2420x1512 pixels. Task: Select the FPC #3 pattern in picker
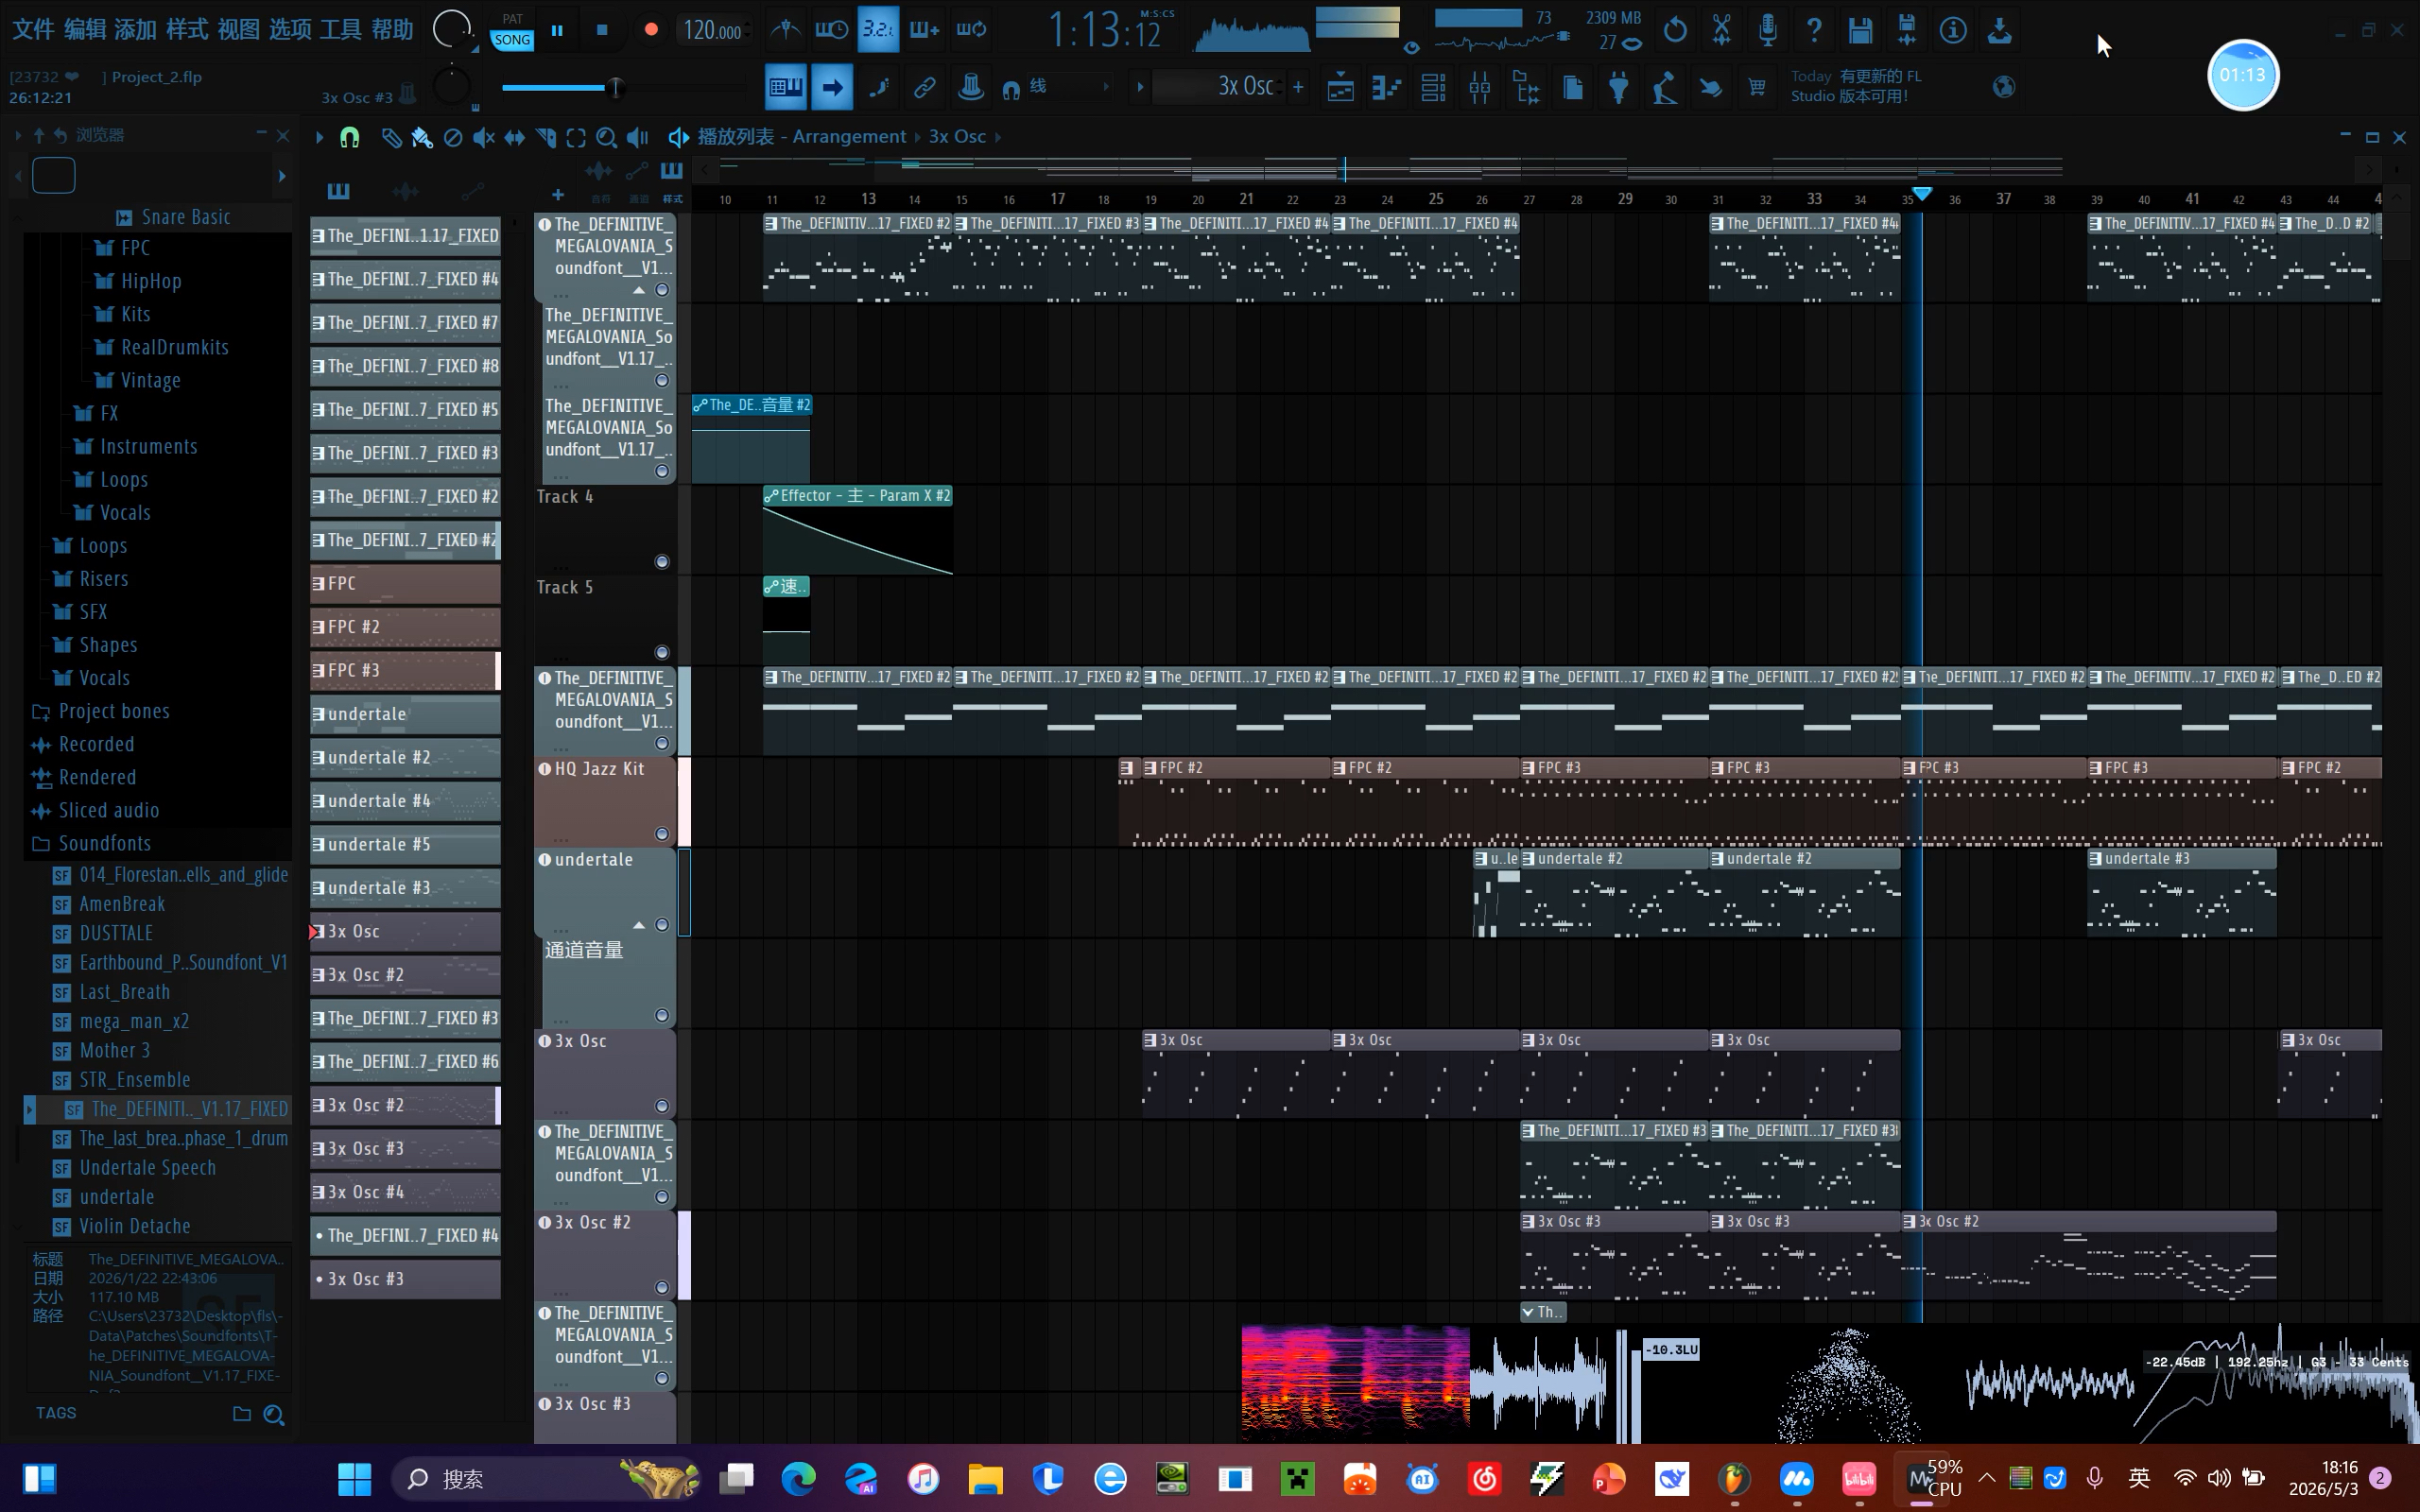405,670
